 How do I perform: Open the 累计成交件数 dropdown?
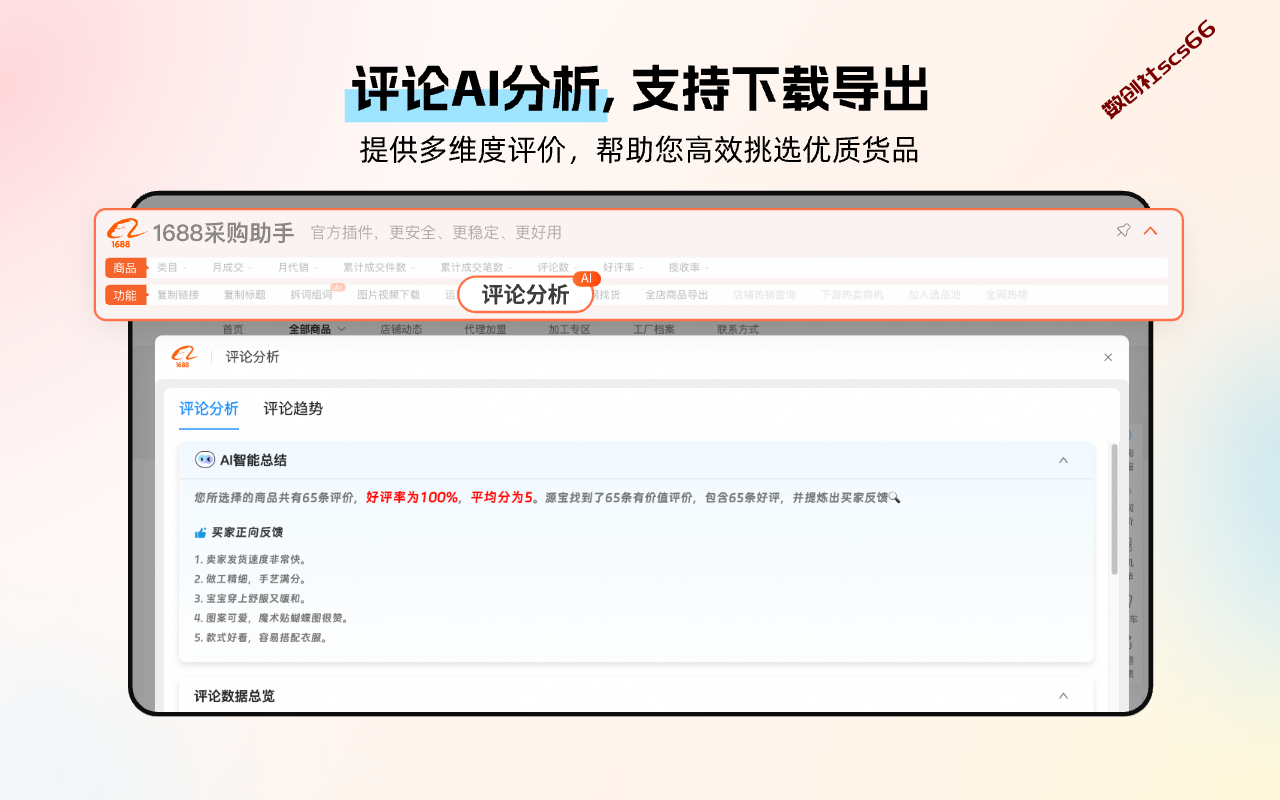[x=378, y=268]
